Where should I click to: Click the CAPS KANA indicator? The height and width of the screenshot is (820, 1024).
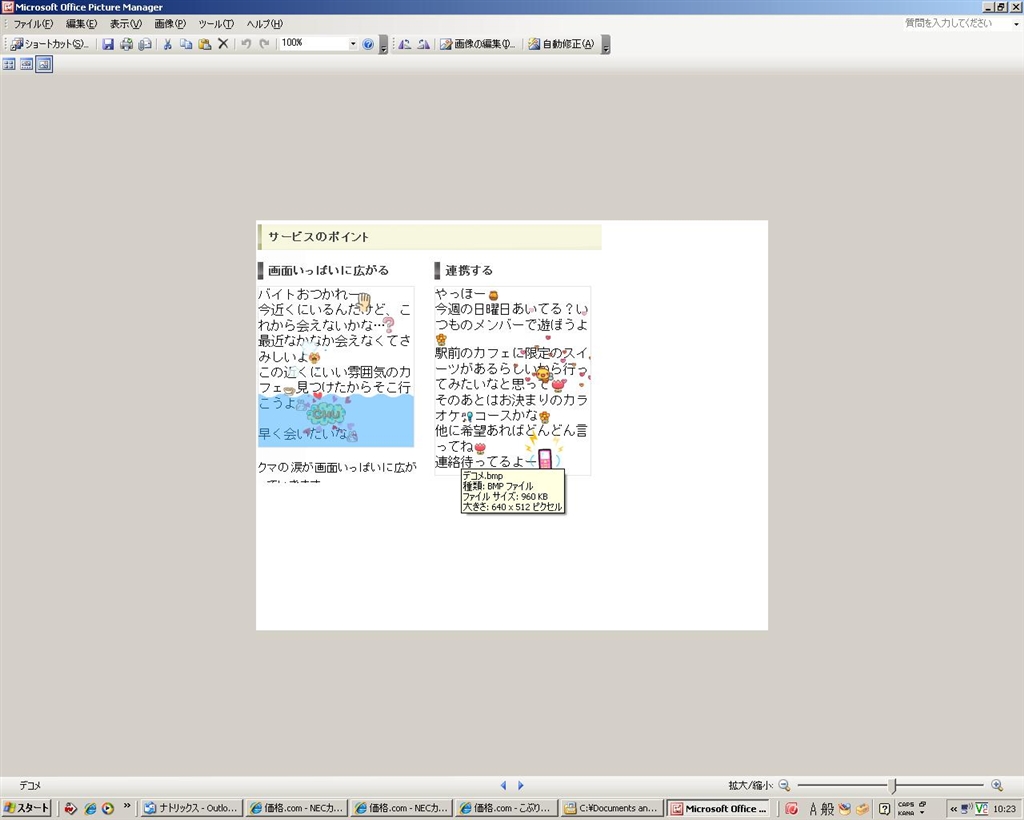[906, 809]
